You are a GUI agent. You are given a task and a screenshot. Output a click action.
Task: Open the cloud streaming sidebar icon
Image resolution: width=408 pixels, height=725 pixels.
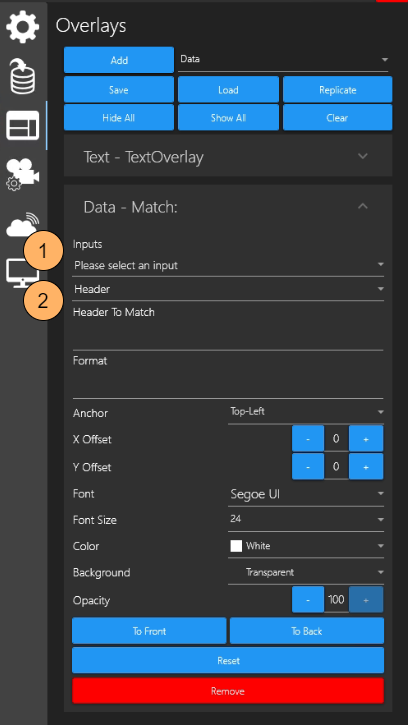22,224
